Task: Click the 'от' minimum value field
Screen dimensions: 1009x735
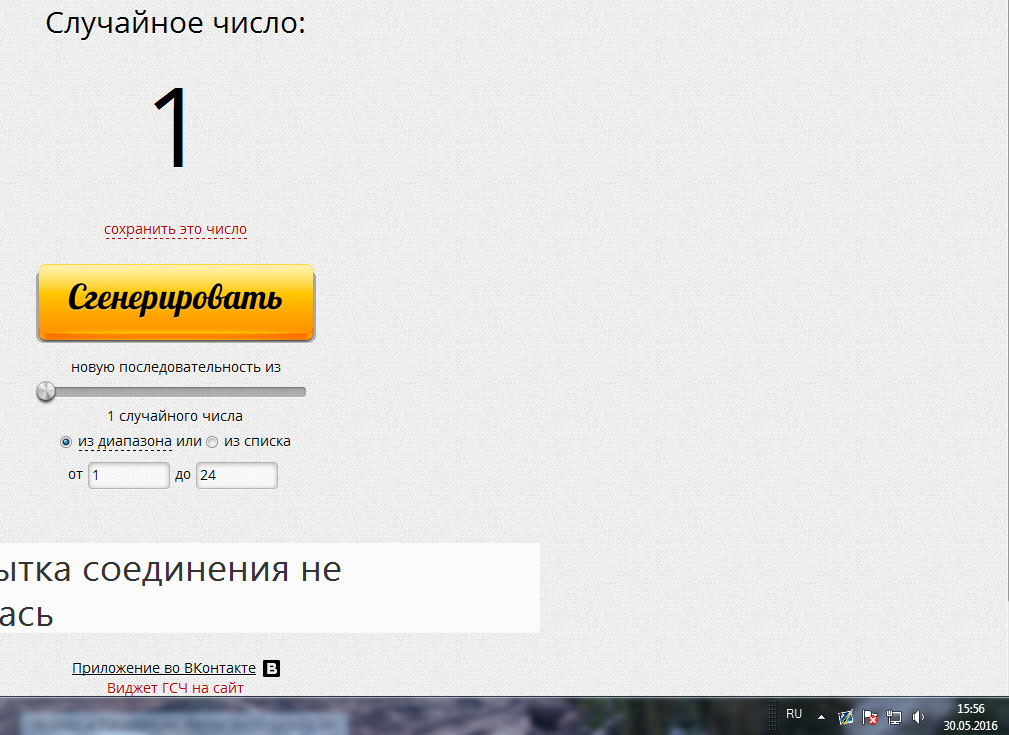Action: pos(129,476)
